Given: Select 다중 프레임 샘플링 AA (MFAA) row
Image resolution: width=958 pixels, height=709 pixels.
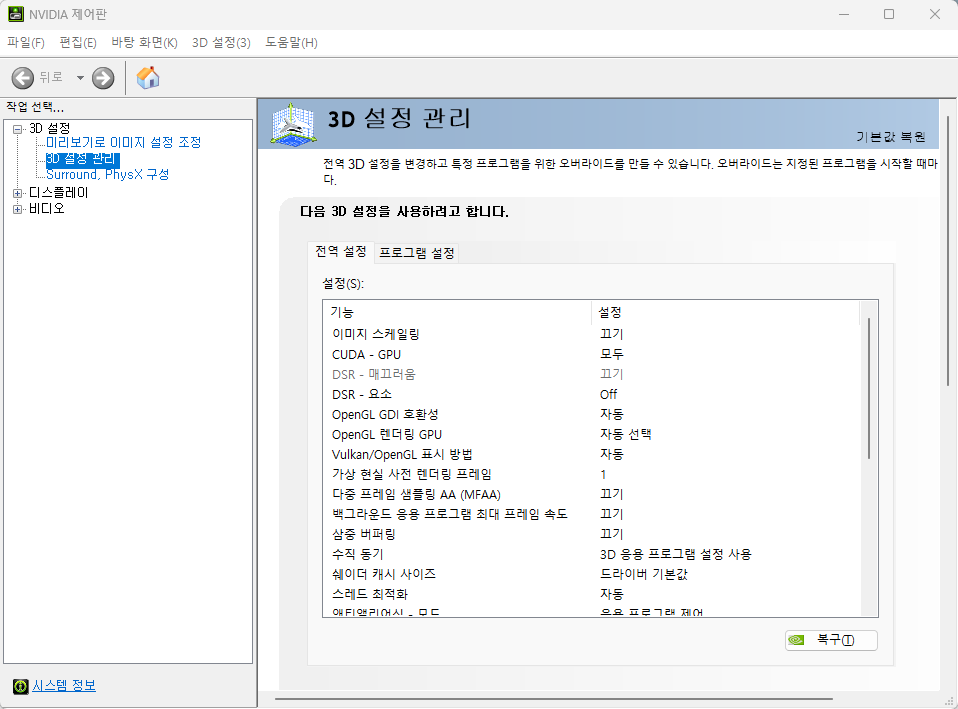Looking at the screenshot, I should (x=591, y=494).
